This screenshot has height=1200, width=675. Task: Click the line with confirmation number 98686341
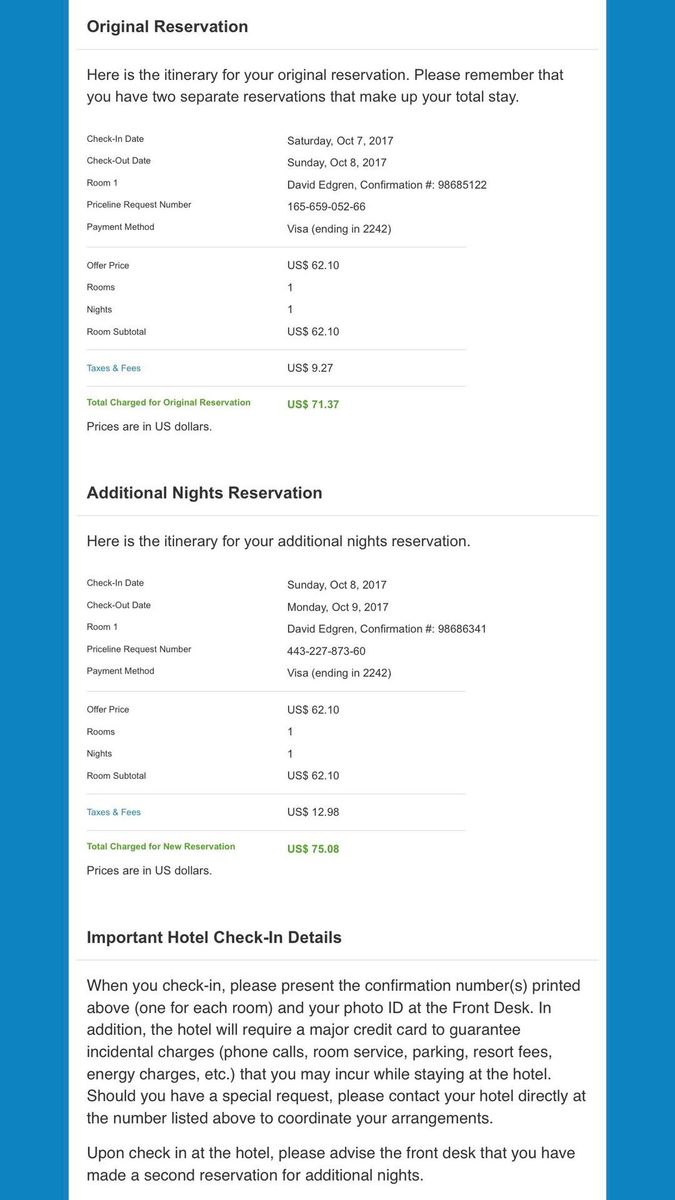point(386,629)
